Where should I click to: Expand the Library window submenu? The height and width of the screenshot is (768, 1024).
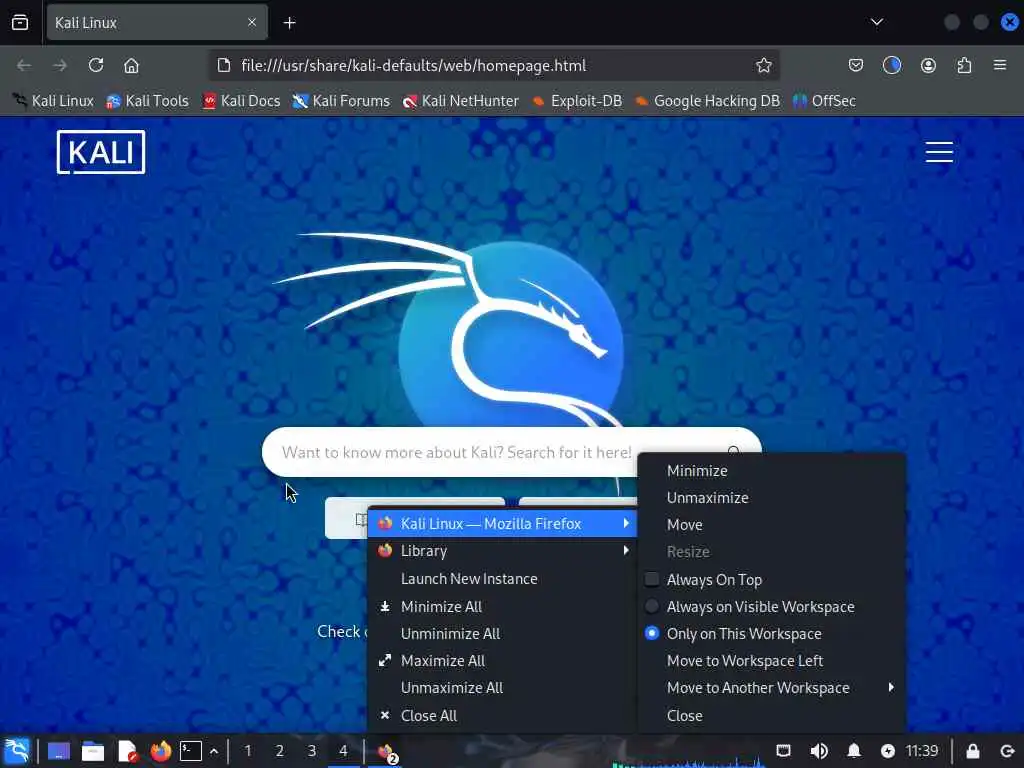(503, 551)
